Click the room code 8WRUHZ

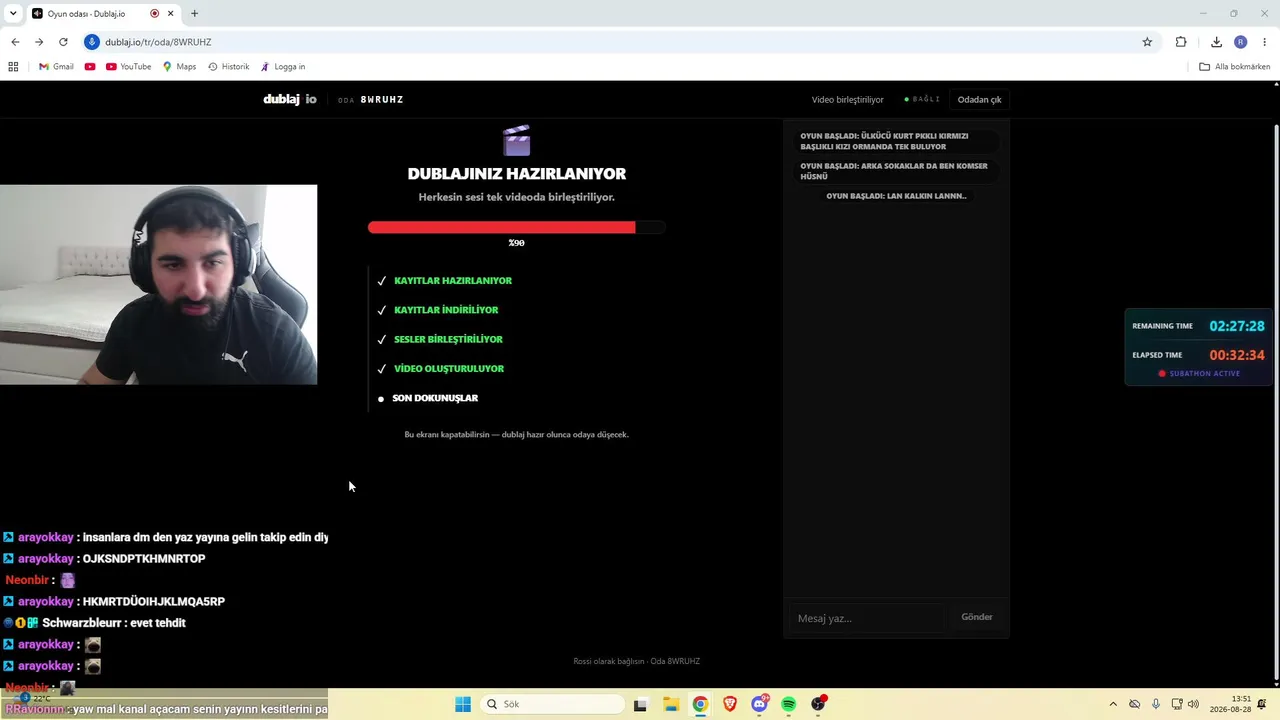[x=382, y=100]
